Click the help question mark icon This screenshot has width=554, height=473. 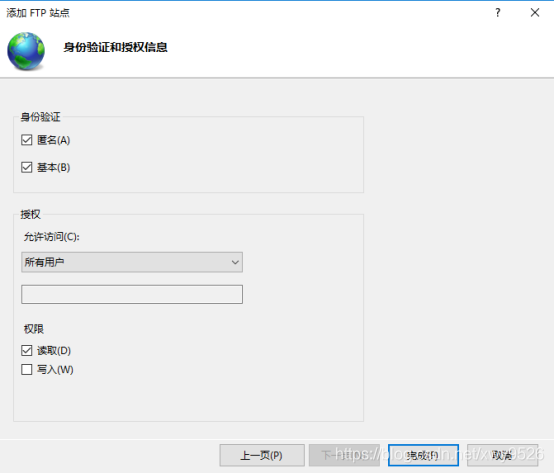498,13
